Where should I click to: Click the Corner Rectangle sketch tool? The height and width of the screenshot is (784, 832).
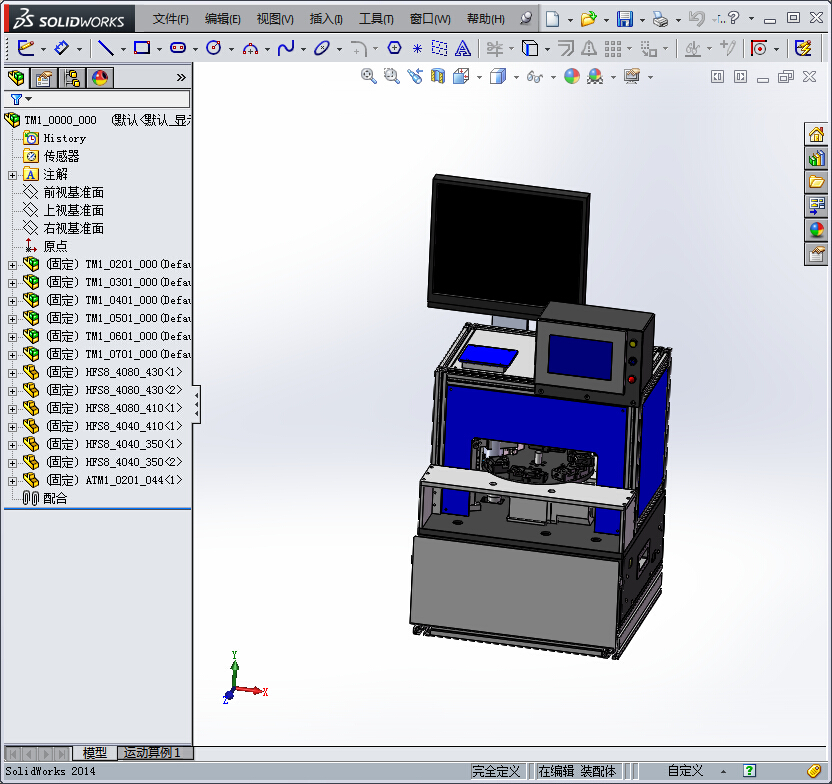(x=141, y=48)
